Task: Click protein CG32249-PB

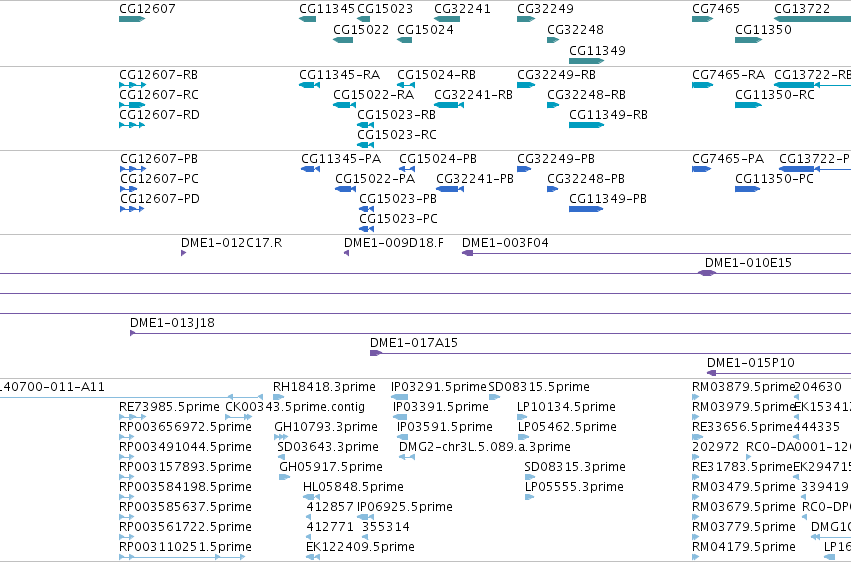Action: (524, 169)
